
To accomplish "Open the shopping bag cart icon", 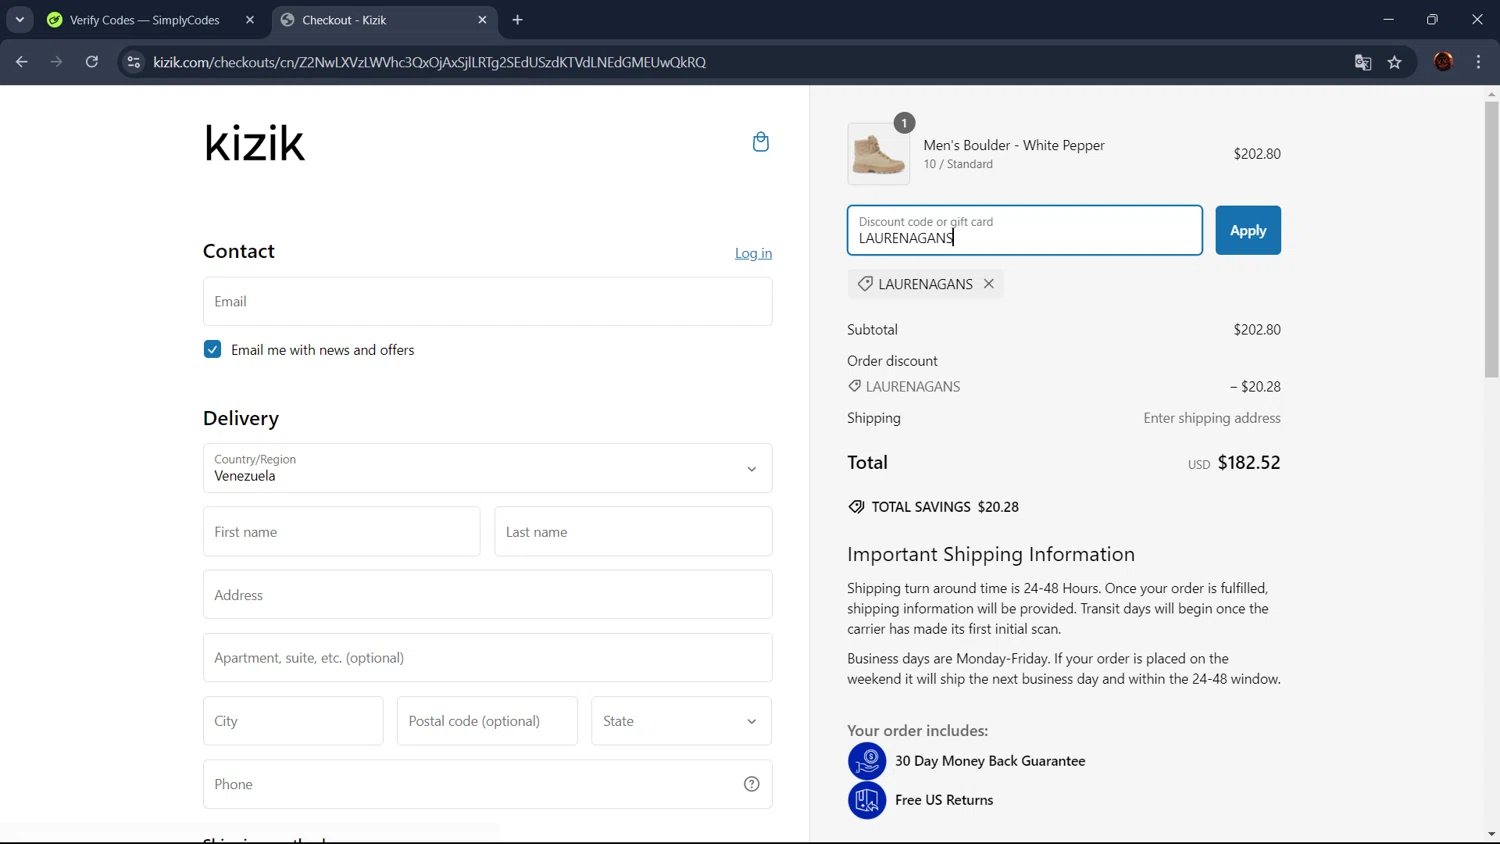I will click(x=760, y=142).
